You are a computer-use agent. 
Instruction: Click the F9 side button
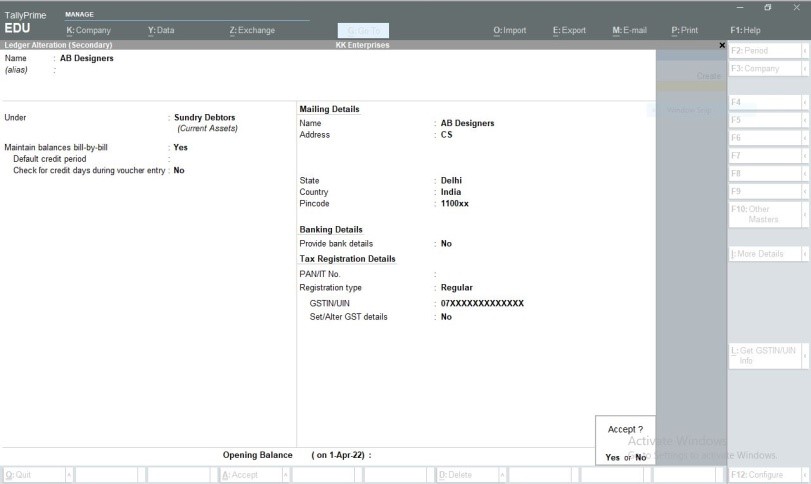click(765, 191)
